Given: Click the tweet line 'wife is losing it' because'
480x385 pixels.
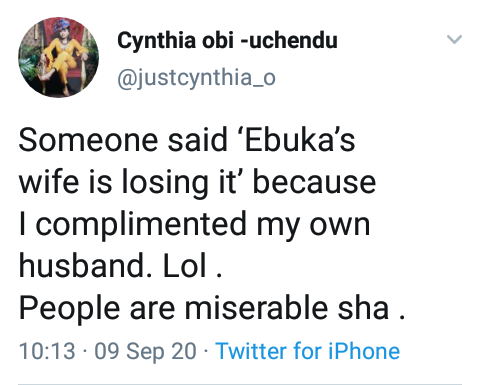Looking at the screenshot, I should 197,182.
